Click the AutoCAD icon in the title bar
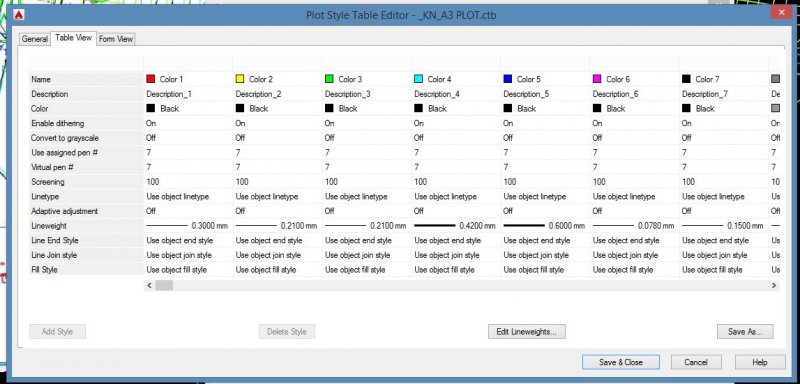 pos(20,15)
